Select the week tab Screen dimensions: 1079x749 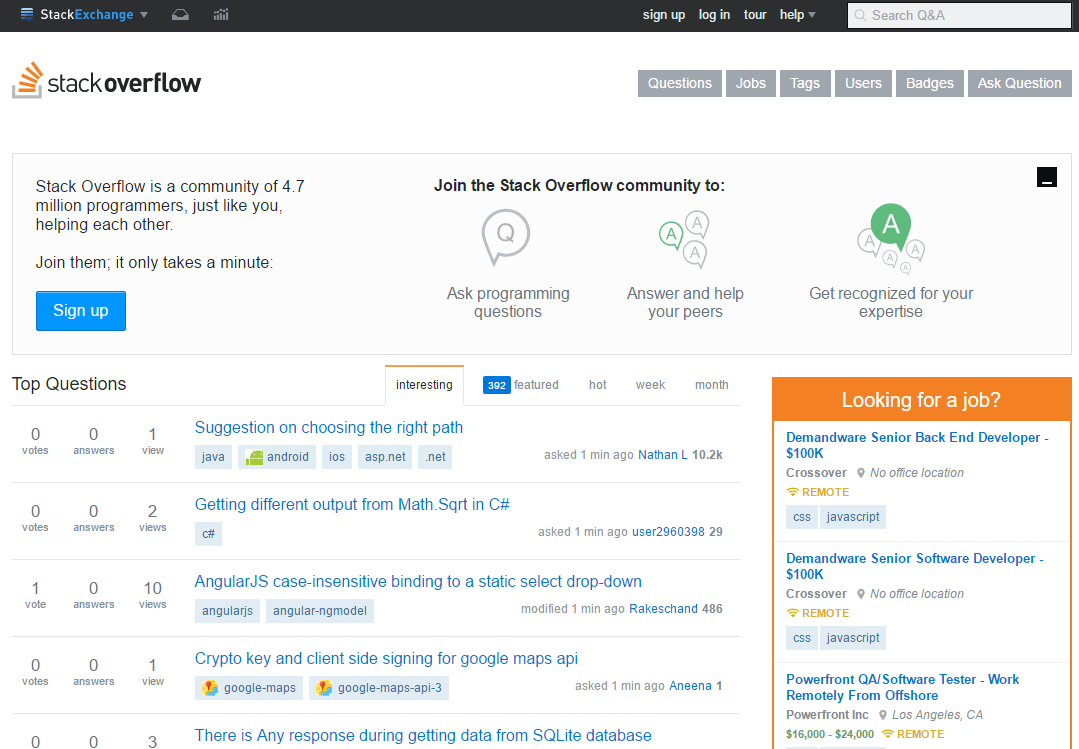pyautogui.click(x=650, y=385)
